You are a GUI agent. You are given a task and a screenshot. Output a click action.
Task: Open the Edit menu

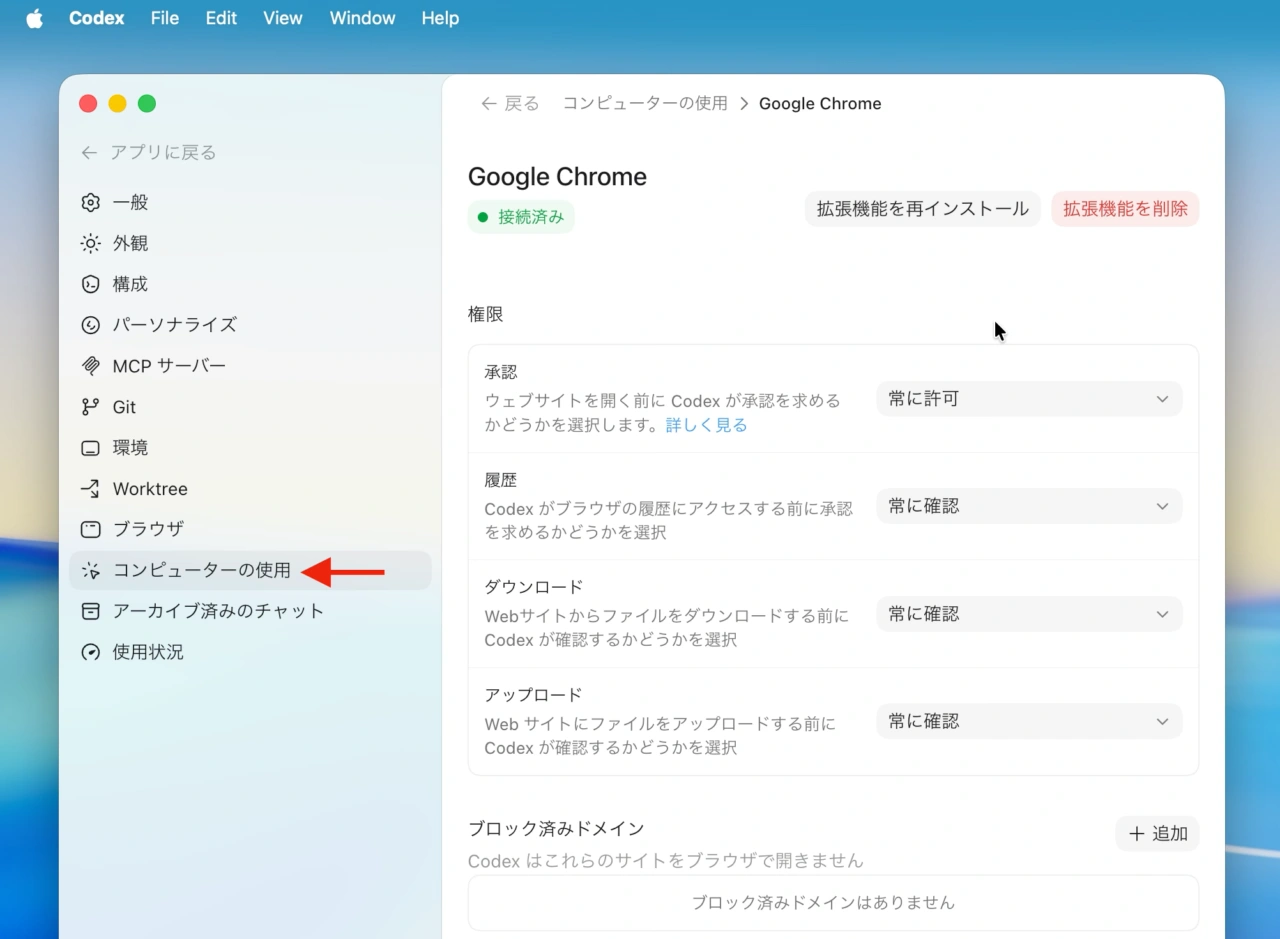(x=221, y=18)
